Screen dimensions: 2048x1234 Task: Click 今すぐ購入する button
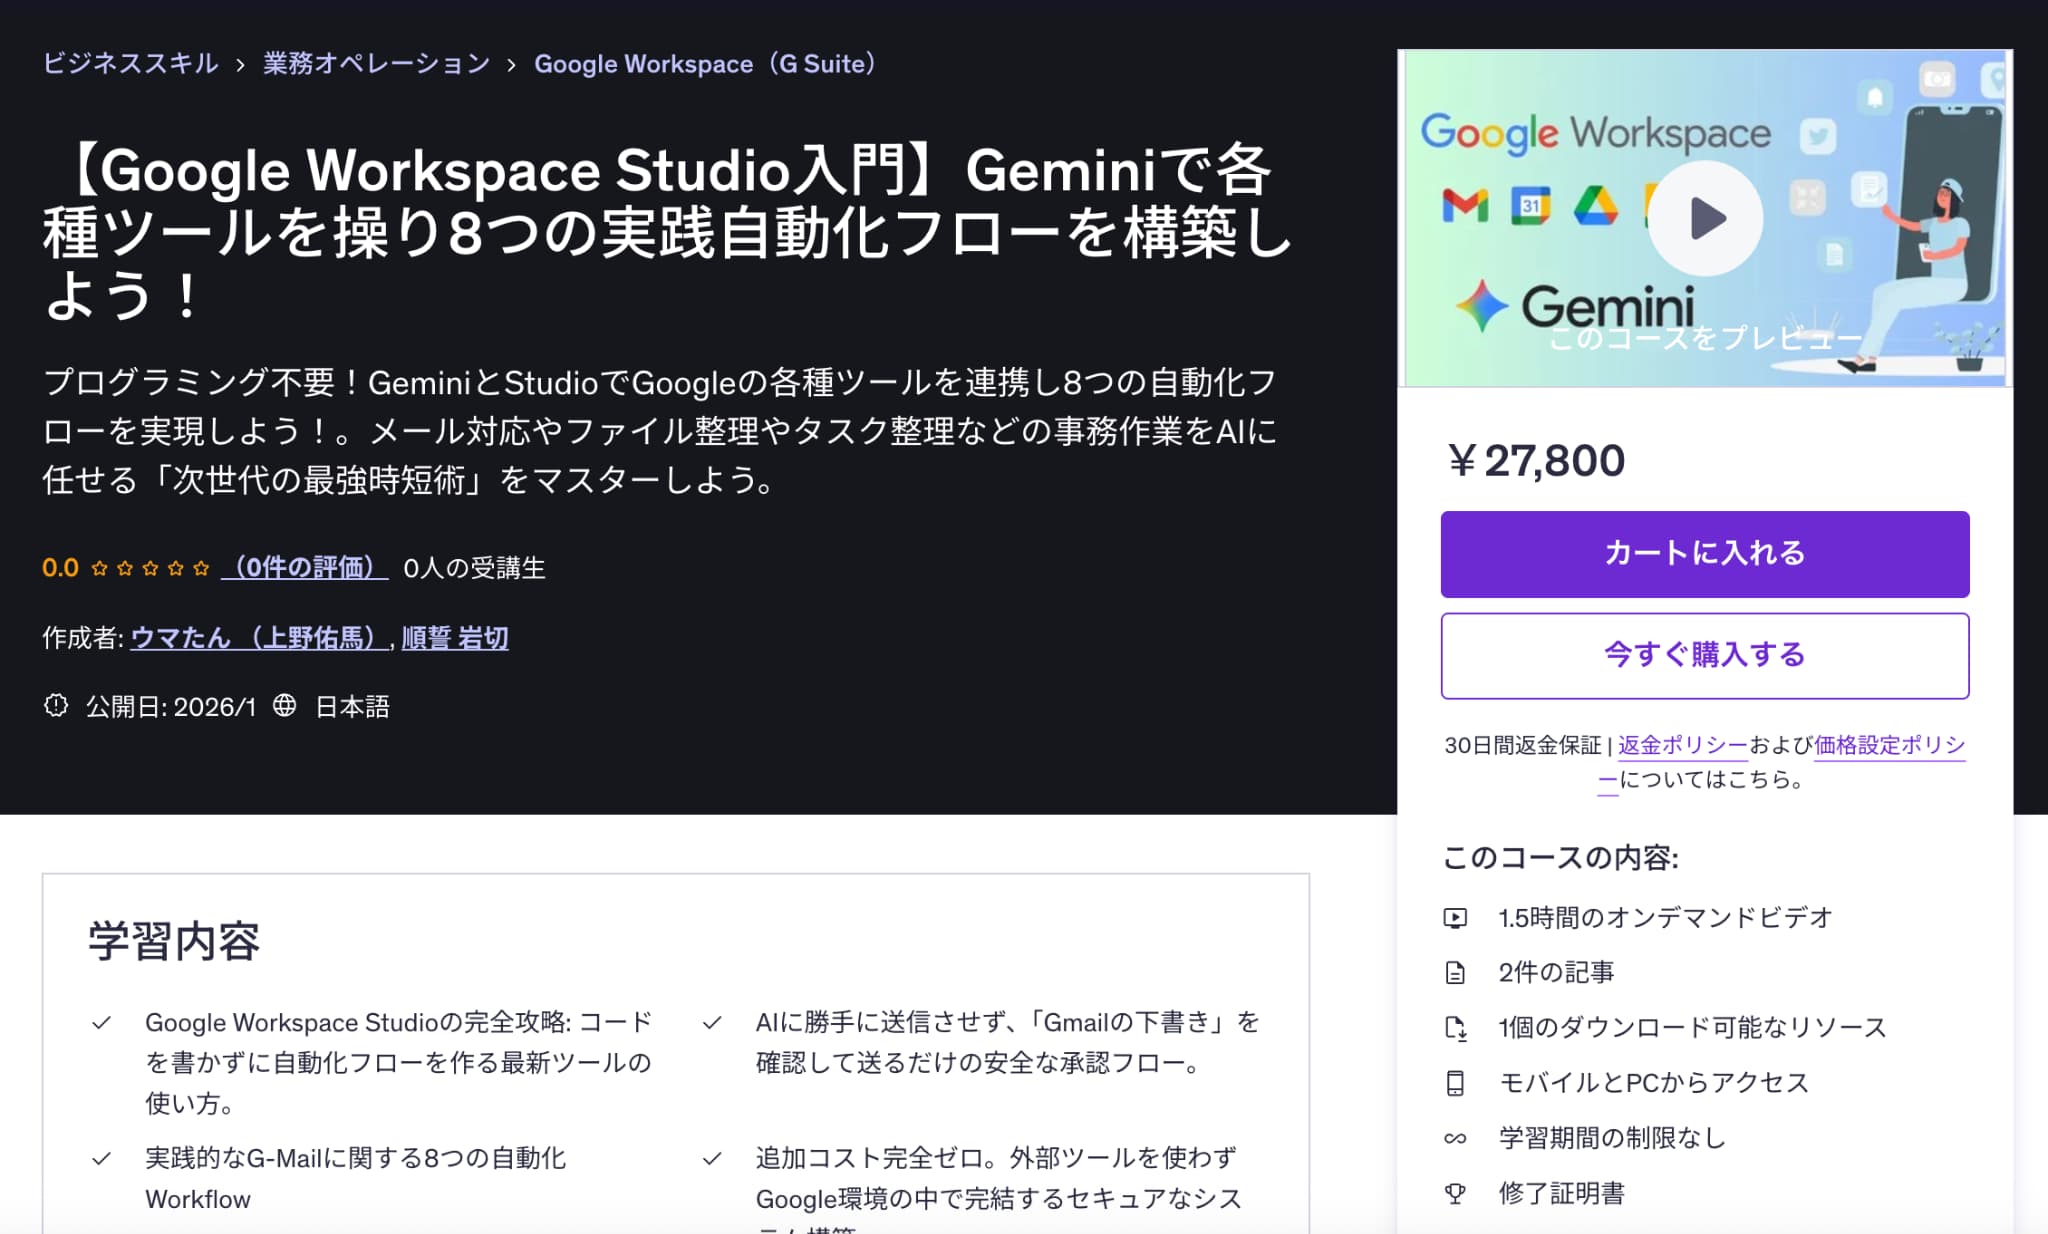[1704, 655]
